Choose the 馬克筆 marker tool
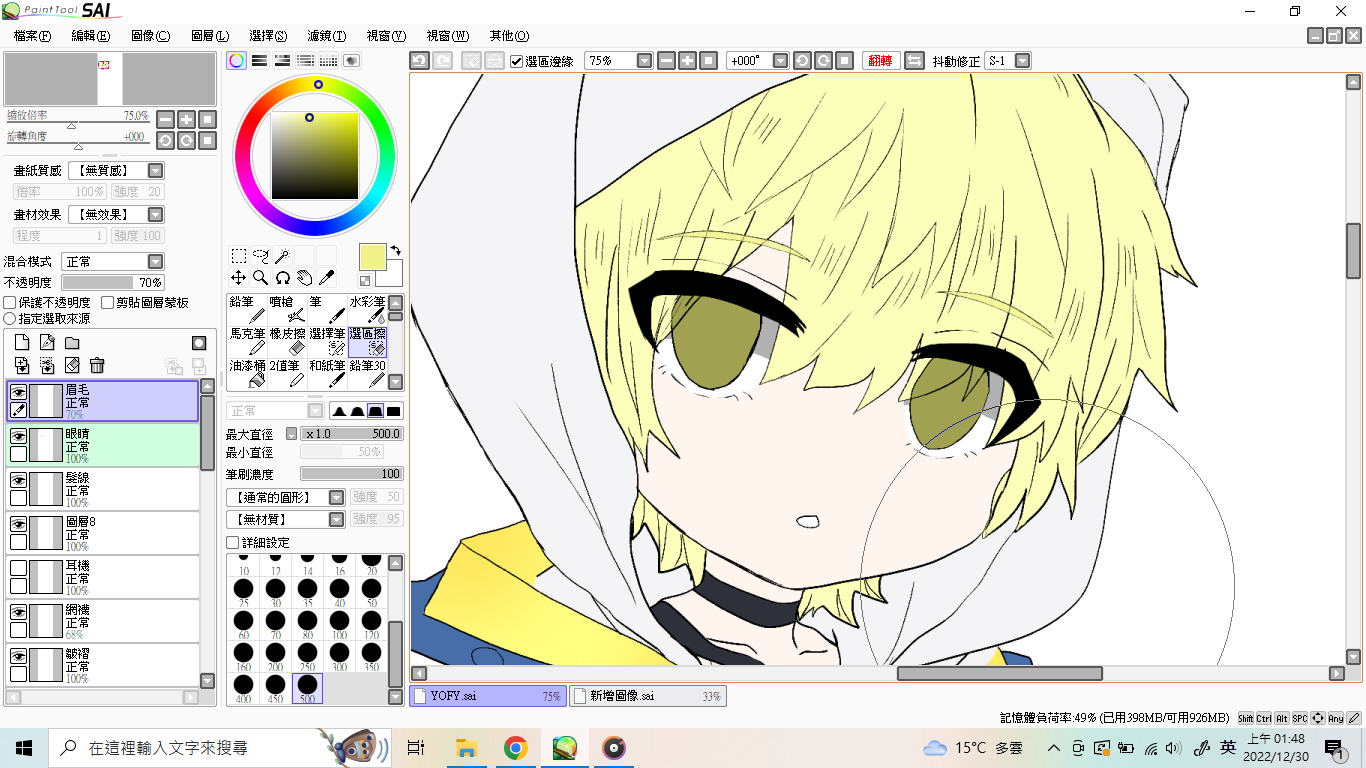The width and height of the screenshot is (1366, 768). 247,342
